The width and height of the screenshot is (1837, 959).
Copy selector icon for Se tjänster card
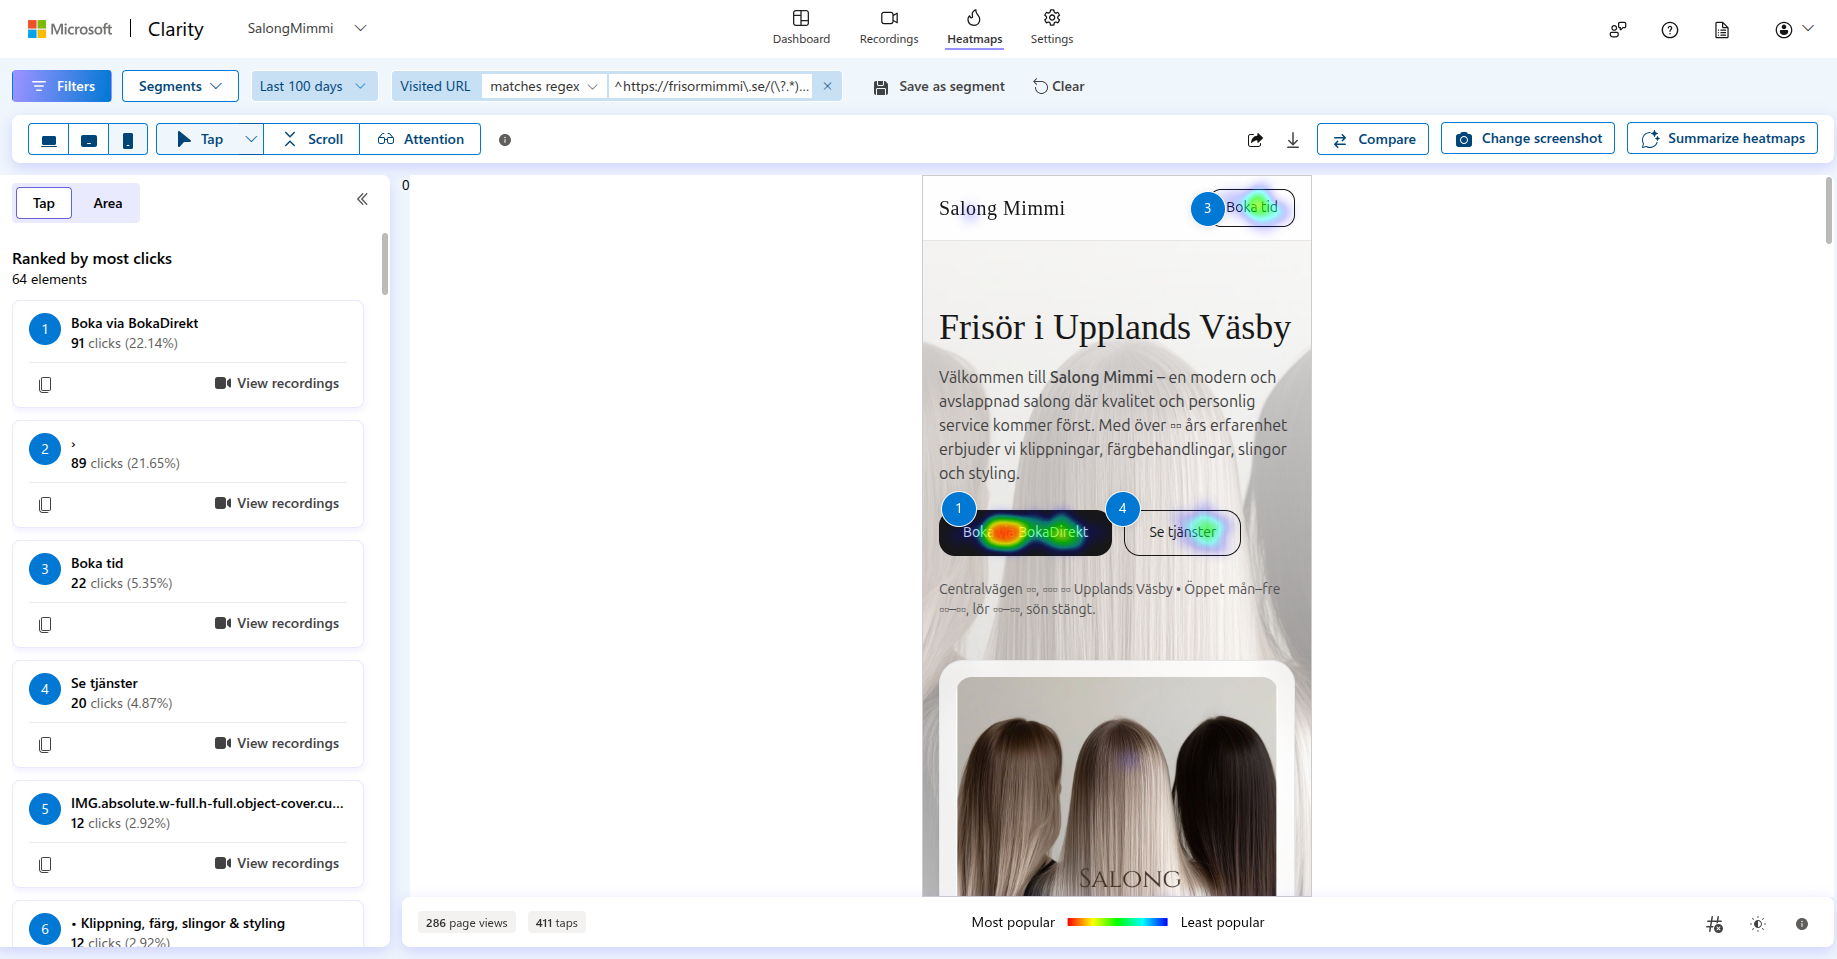(x=45, y=744)
